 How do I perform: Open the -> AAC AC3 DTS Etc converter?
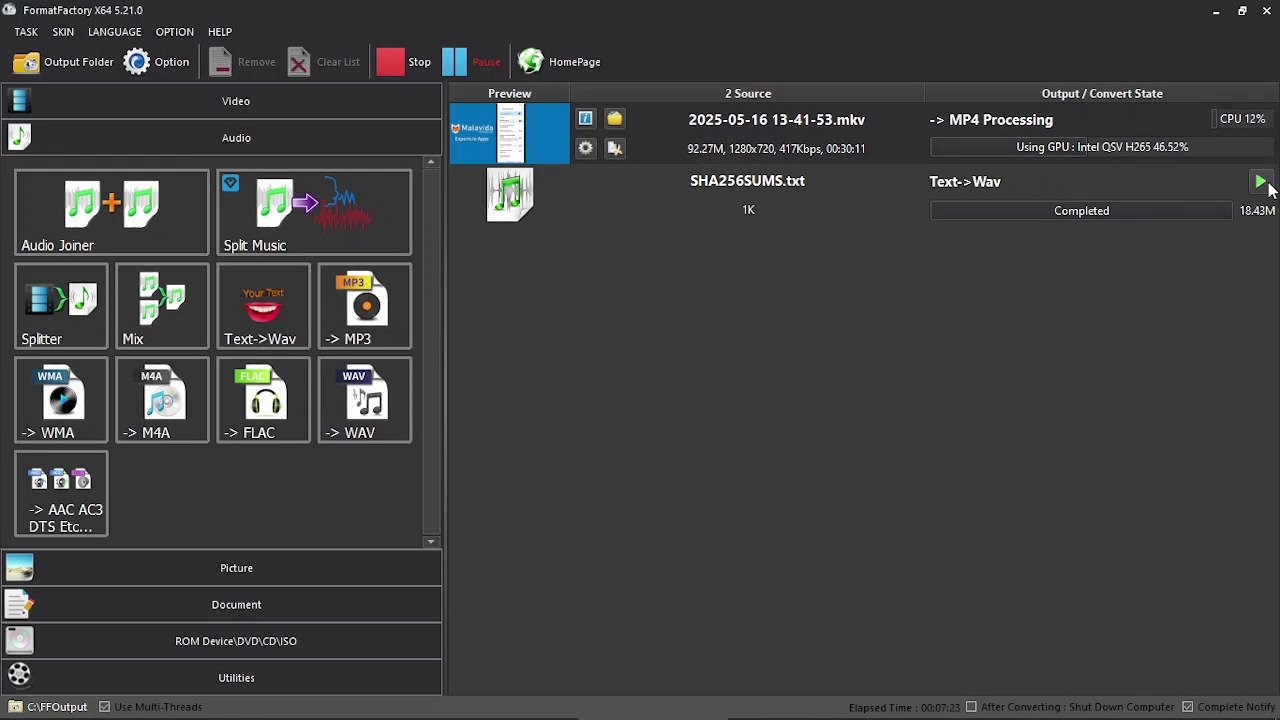coord(61,494)
